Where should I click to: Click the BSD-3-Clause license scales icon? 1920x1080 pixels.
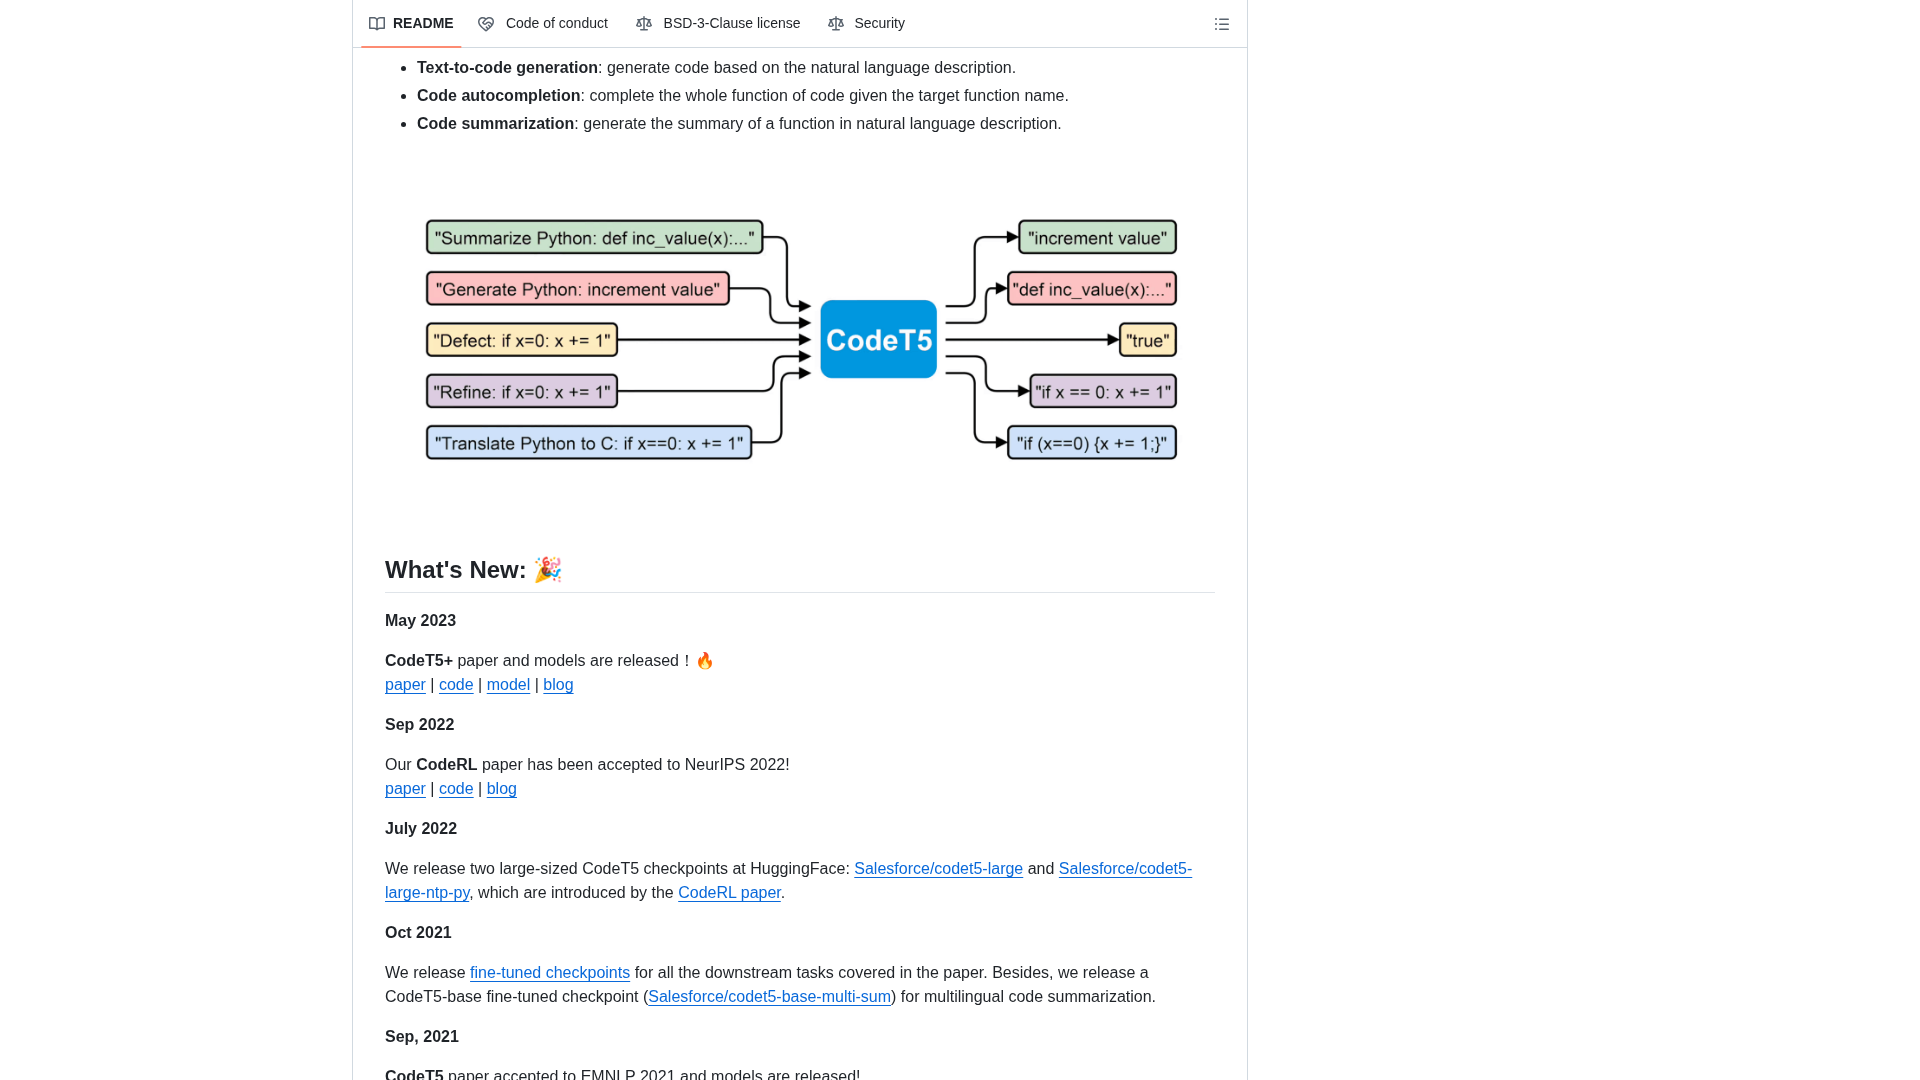pyautogui.click(x=644, y=23)
